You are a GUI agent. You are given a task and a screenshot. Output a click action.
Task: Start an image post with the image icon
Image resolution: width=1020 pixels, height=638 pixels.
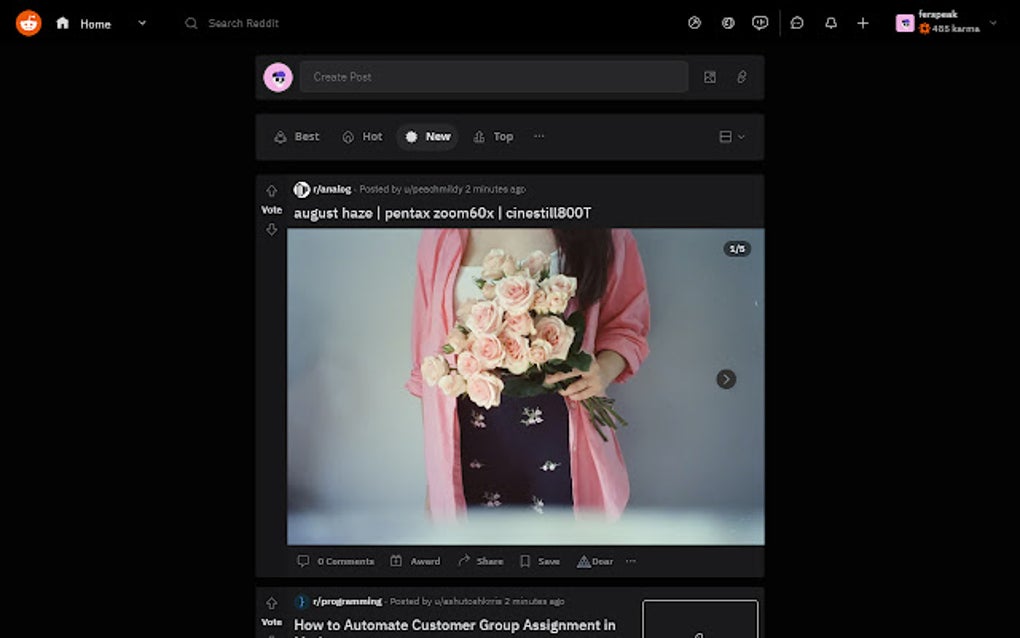tap(709, 76)
